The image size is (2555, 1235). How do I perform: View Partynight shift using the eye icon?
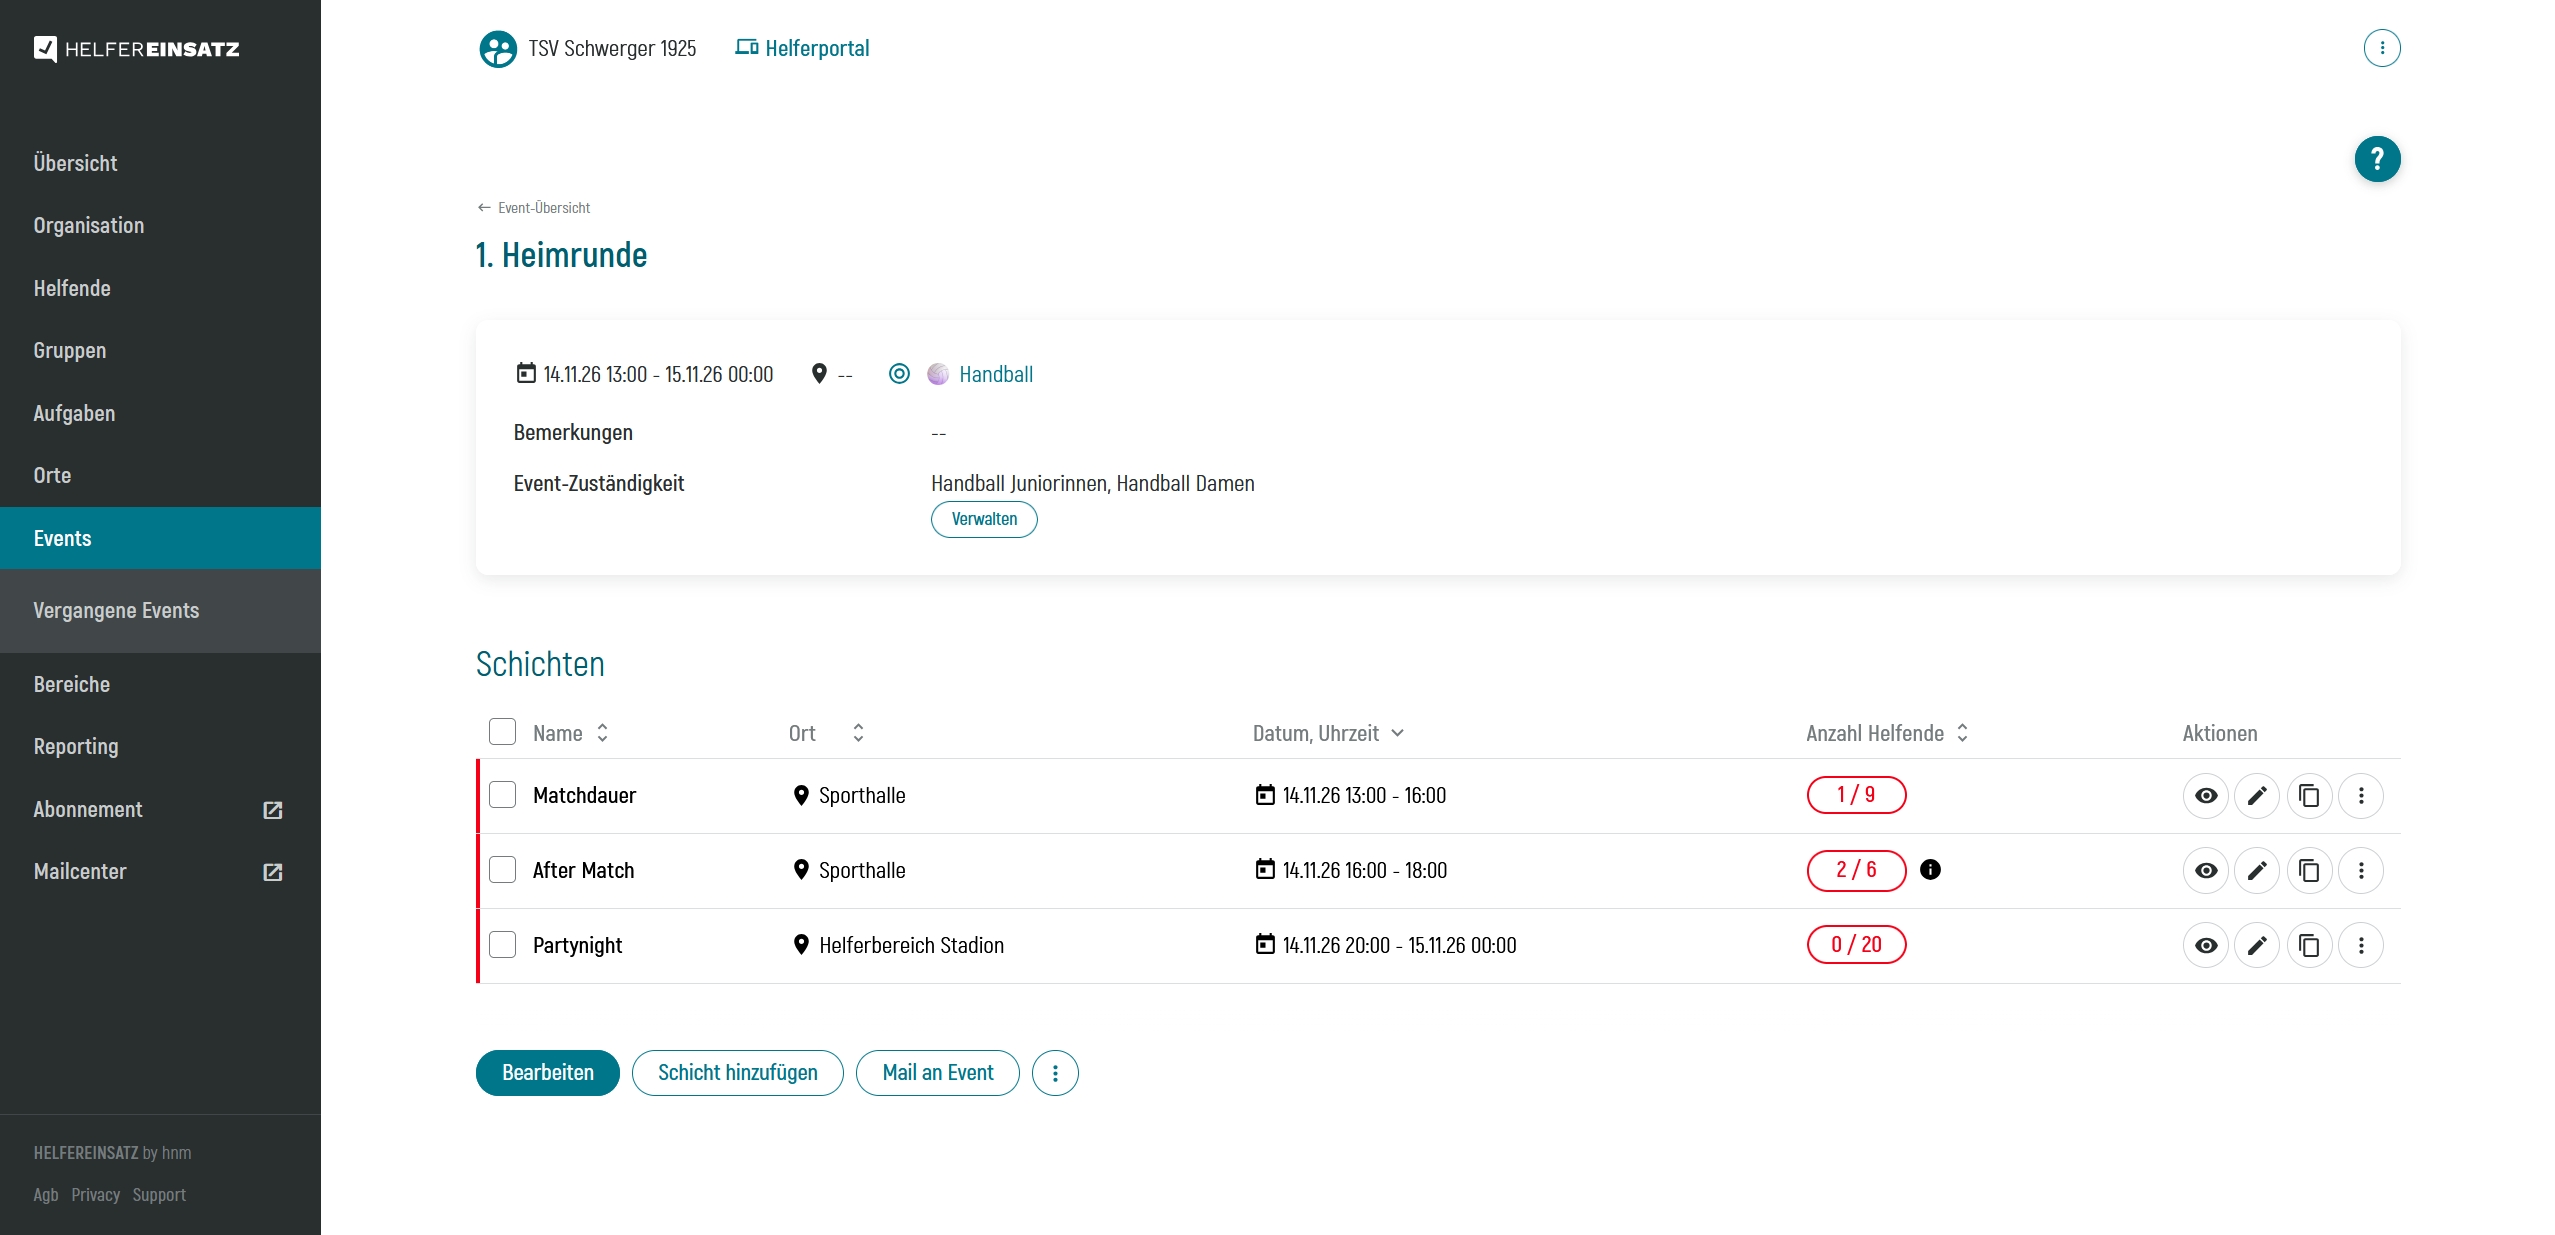[2205, 946]
